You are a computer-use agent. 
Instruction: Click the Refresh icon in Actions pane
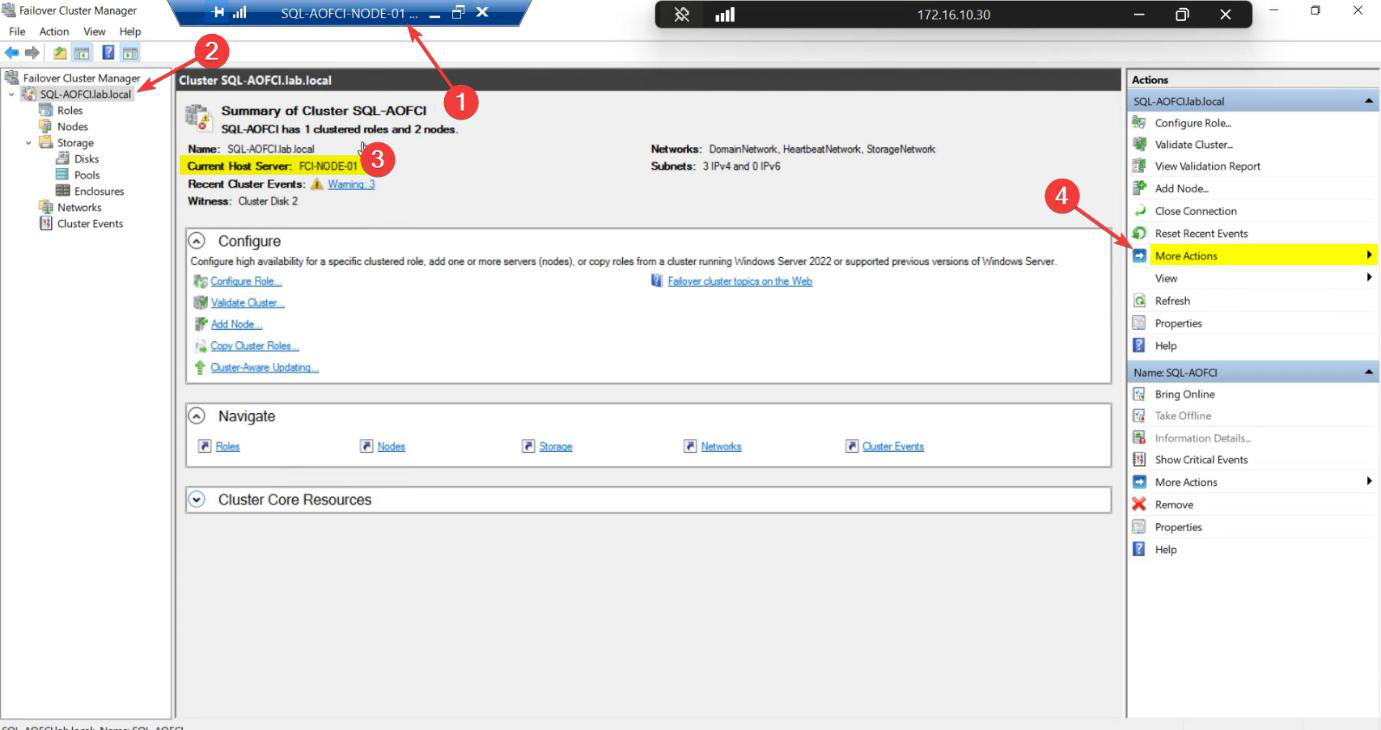1138,300
